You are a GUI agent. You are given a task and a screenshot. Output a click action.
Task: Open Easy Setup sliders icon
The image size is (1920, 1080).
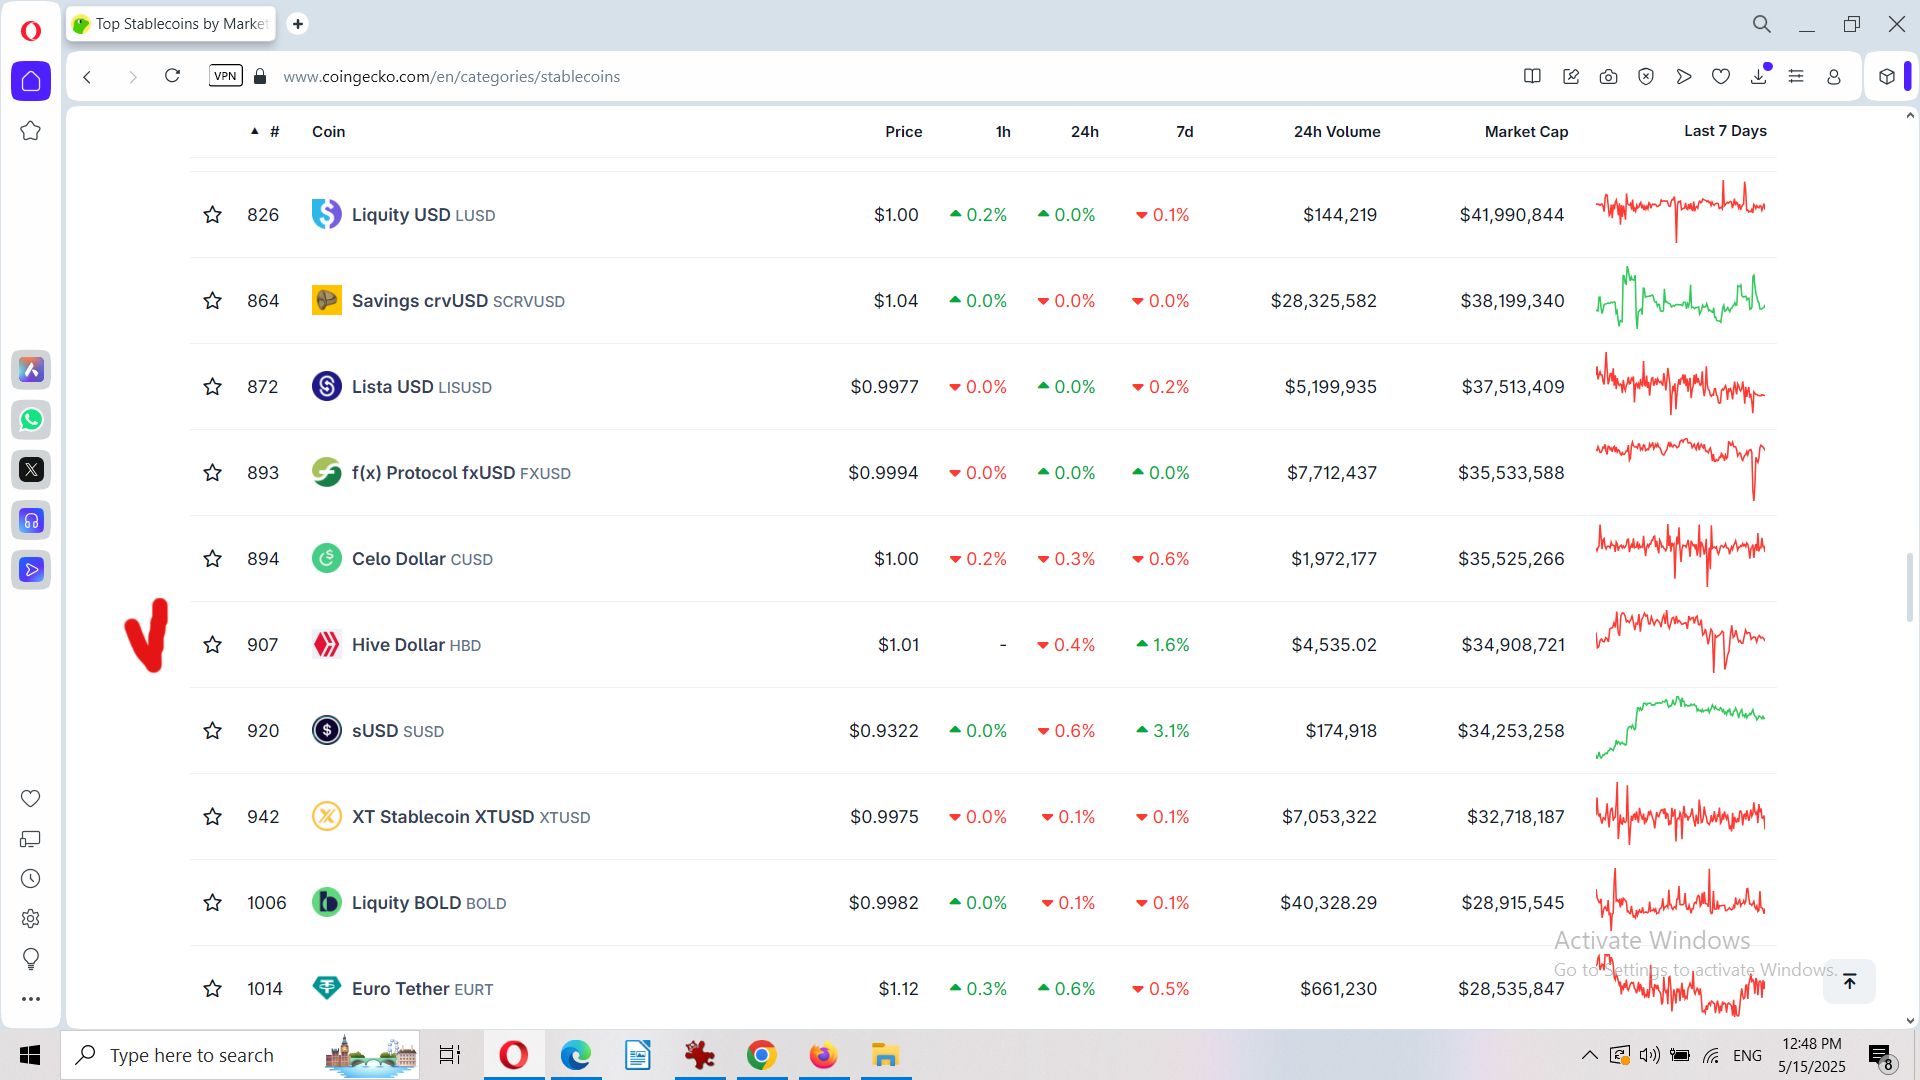click(1796, 77)
